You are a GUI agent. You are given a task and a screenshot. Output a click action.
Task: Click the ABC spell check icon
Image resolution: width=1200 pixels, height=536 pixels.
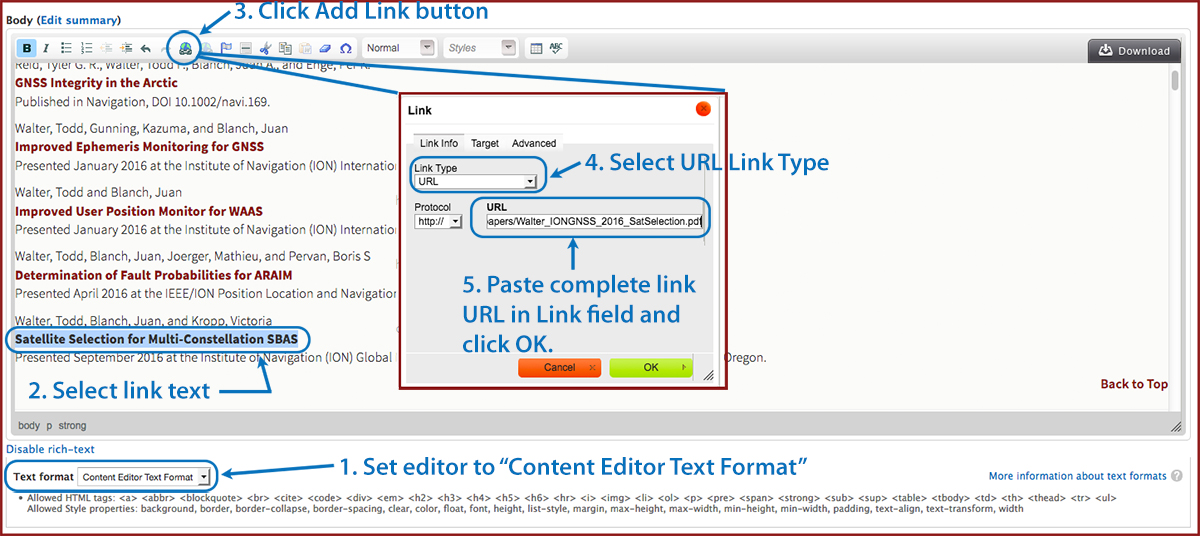click(556, 48)
